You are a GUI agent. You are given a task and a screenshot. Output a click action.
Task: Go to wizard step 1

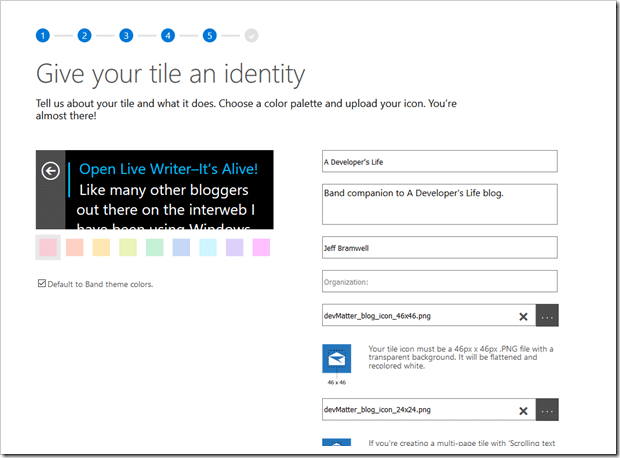(42, 36)
